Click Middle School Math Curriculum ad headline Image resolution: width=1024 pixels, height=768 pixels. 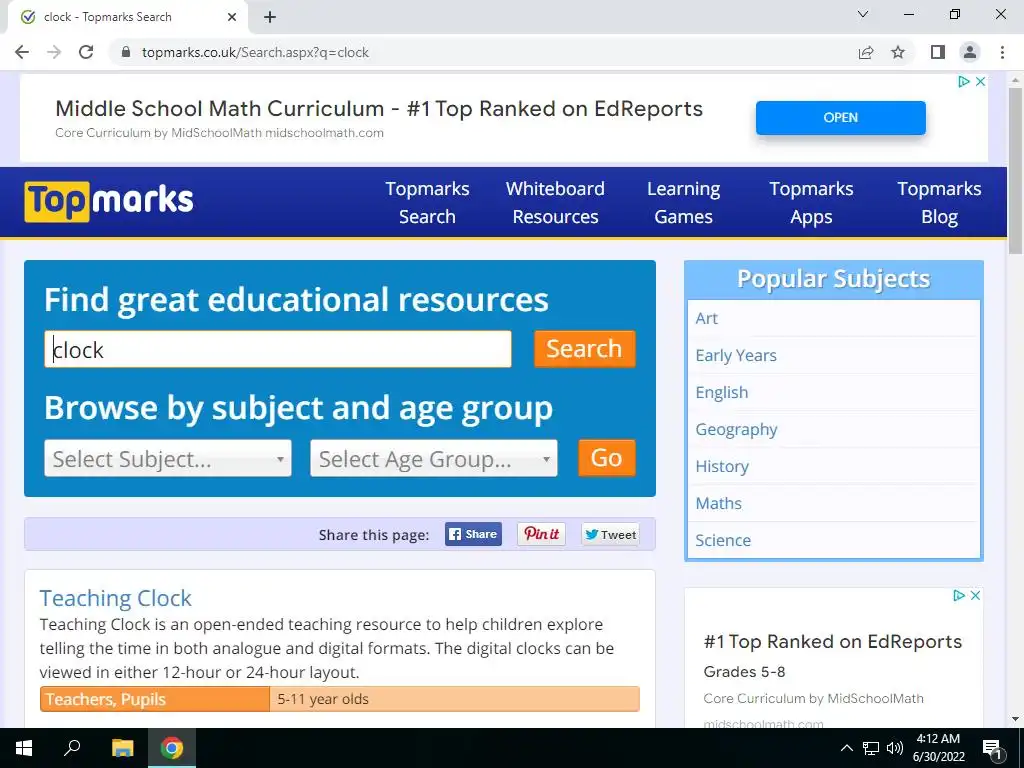pyautogui.click(x=379, y=108)
